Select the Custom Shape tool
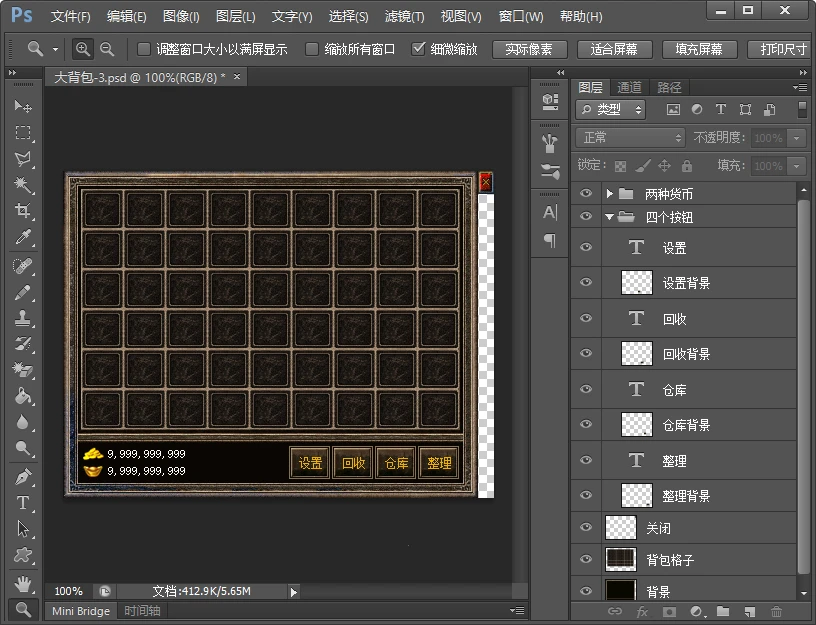 23,555
